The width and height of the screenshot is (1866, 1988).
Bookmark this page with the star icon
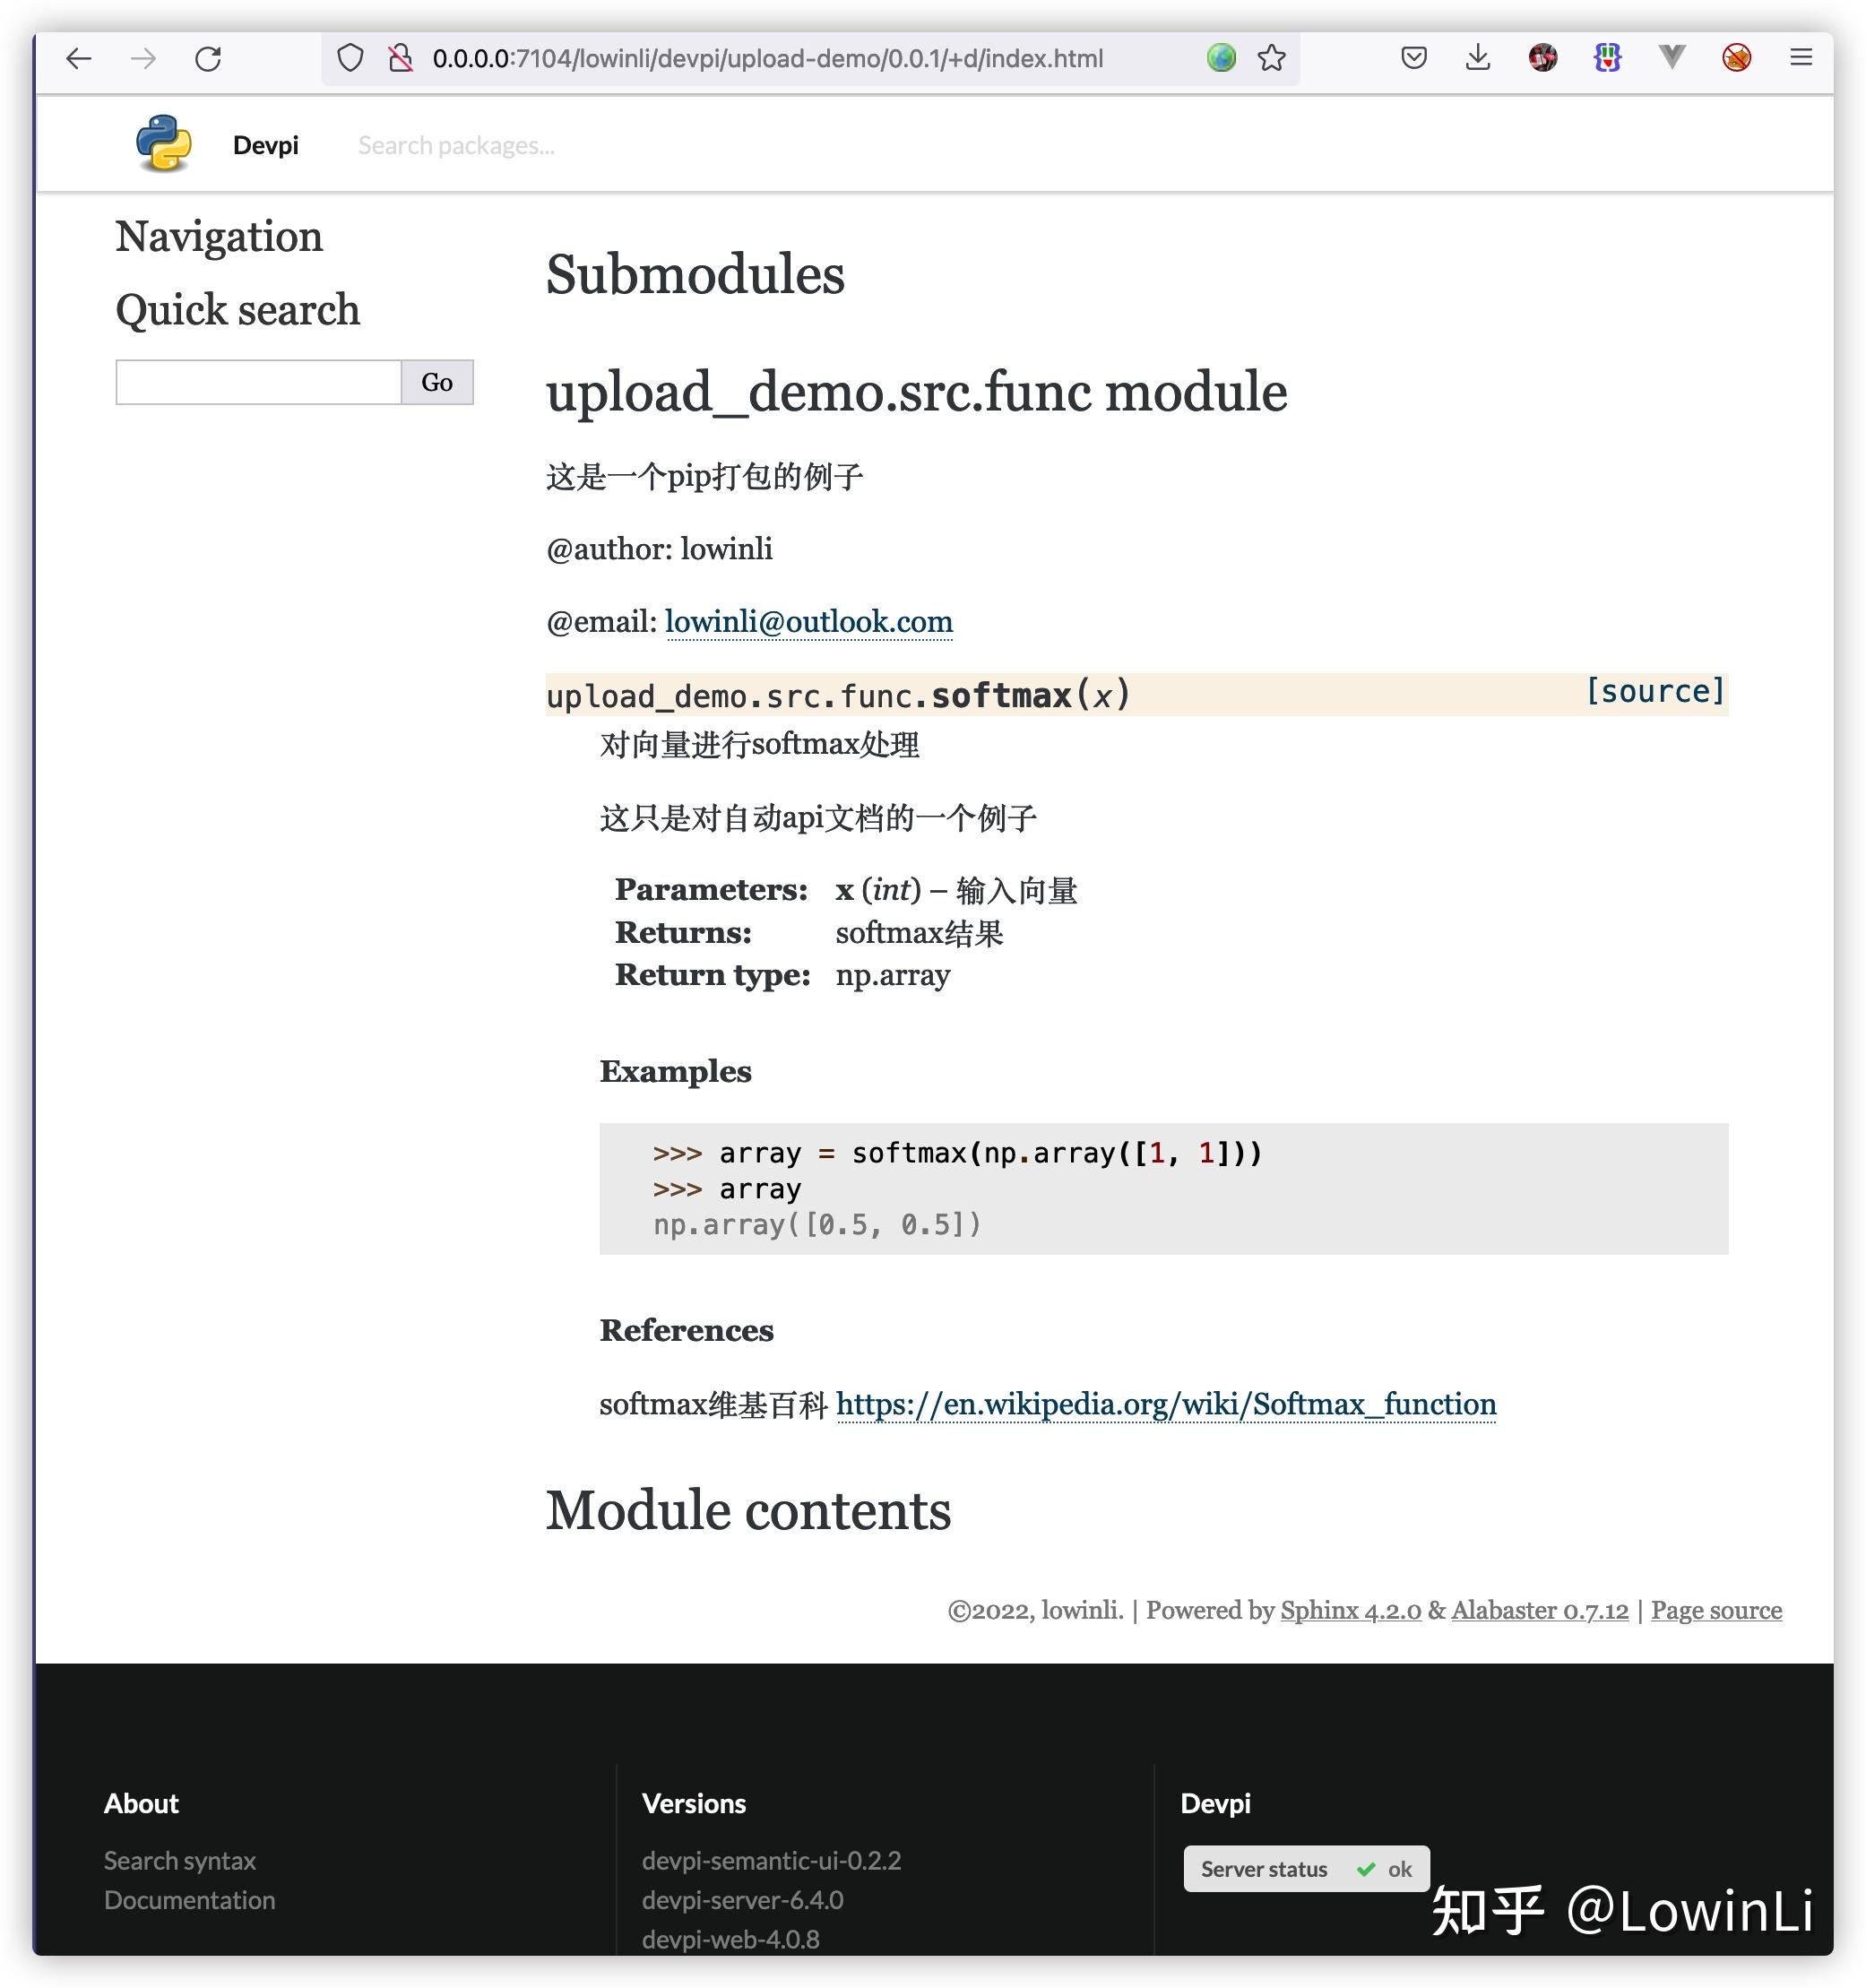pos(1271,58)
